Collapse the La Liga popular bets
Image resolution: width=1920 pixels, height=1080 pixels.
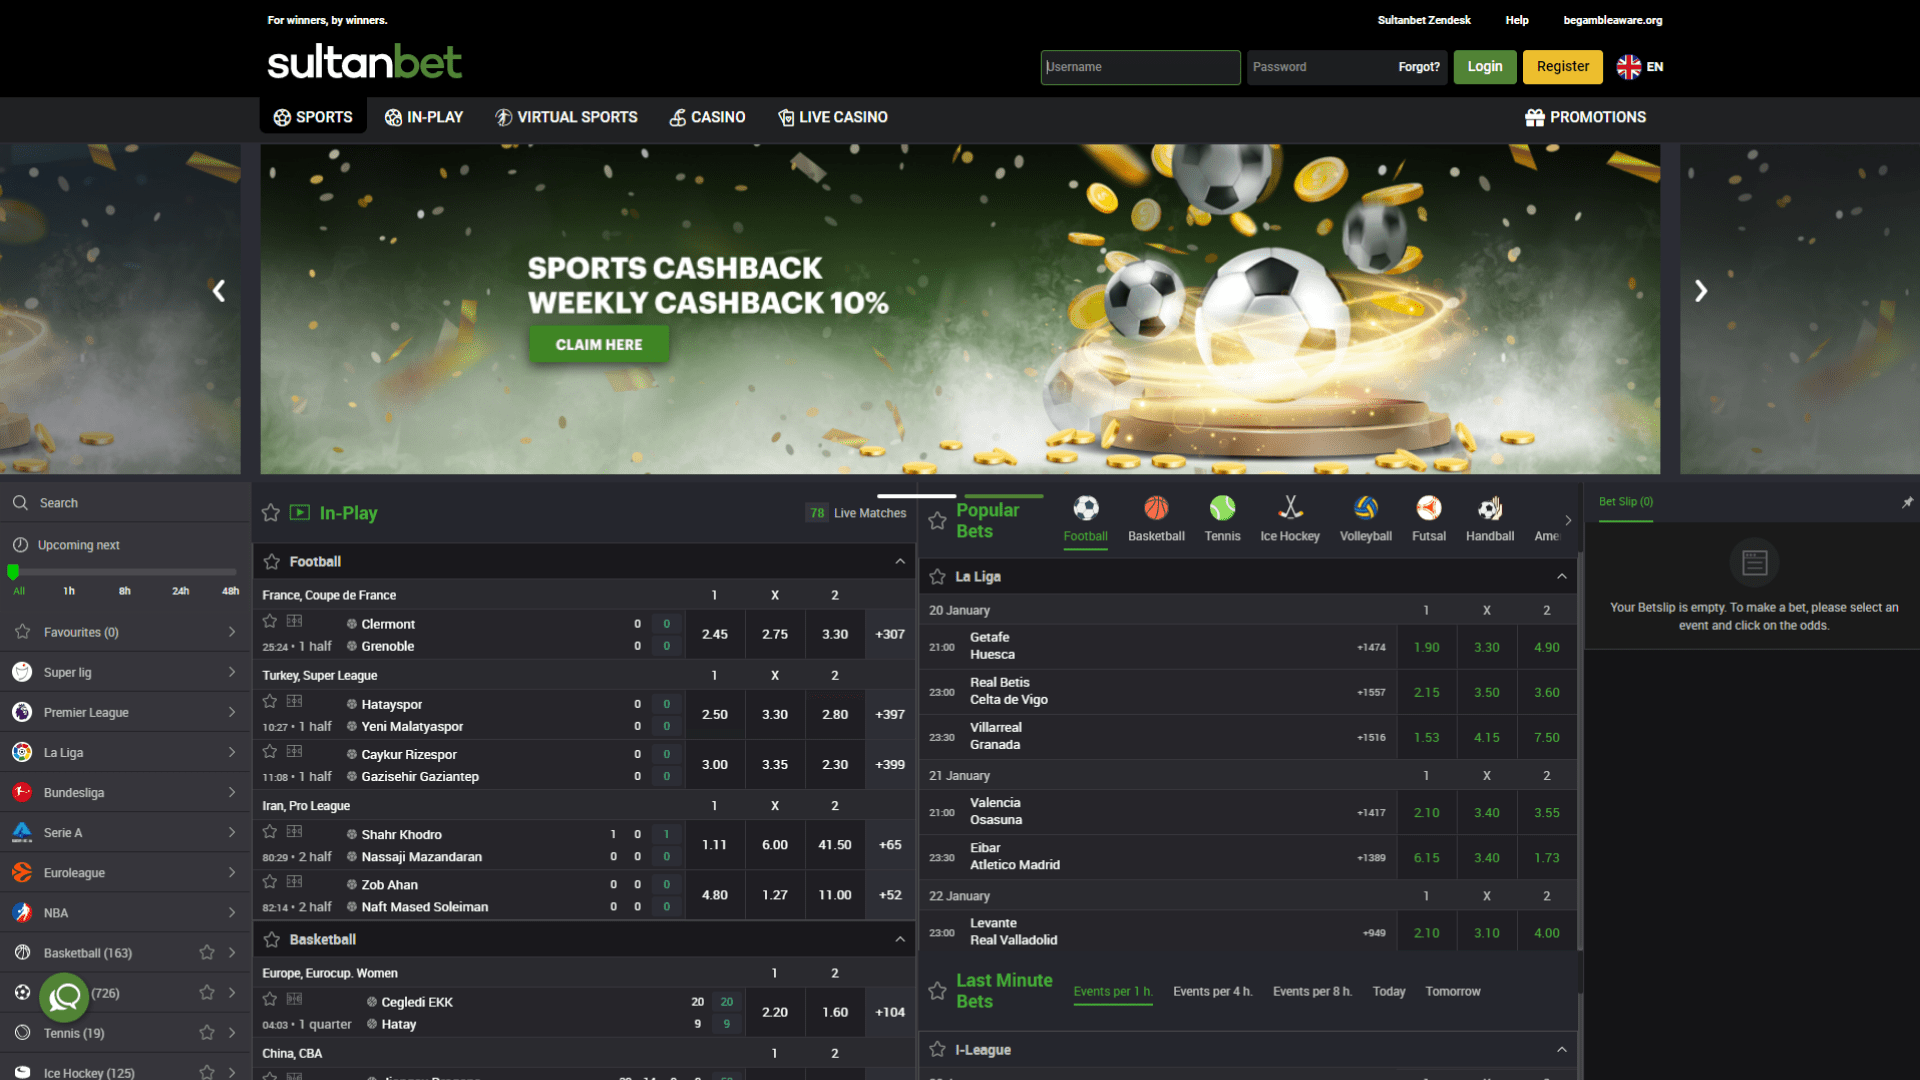tap(1562, 576)
